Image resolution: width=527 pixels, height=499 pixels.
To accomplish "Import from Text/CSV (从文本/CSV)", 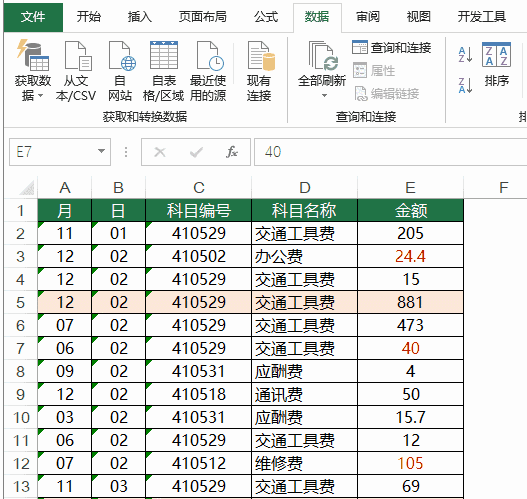I will [76, 71].
